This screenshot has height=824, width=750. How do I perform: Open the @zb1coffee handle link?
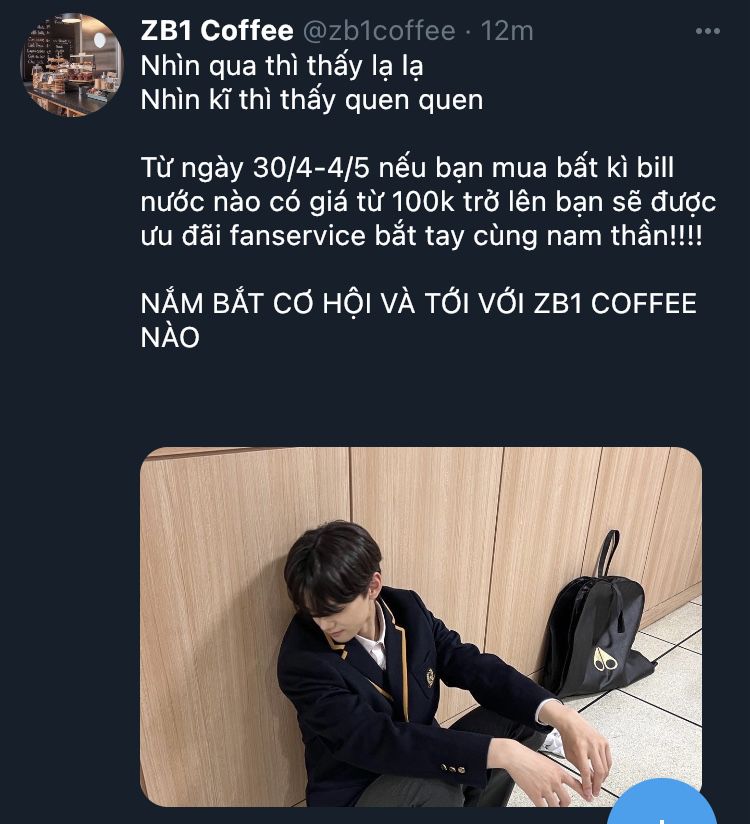coord(379,30)
